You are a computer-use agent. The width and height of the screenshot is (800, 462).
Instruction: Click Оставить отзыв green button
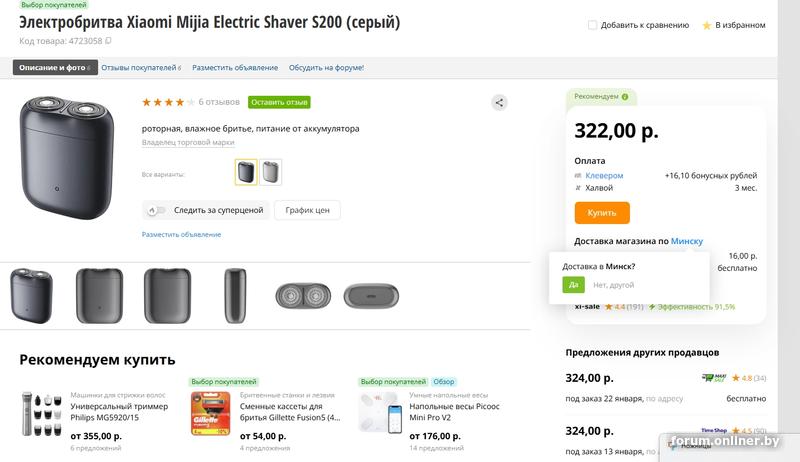(x=279, y=102)
